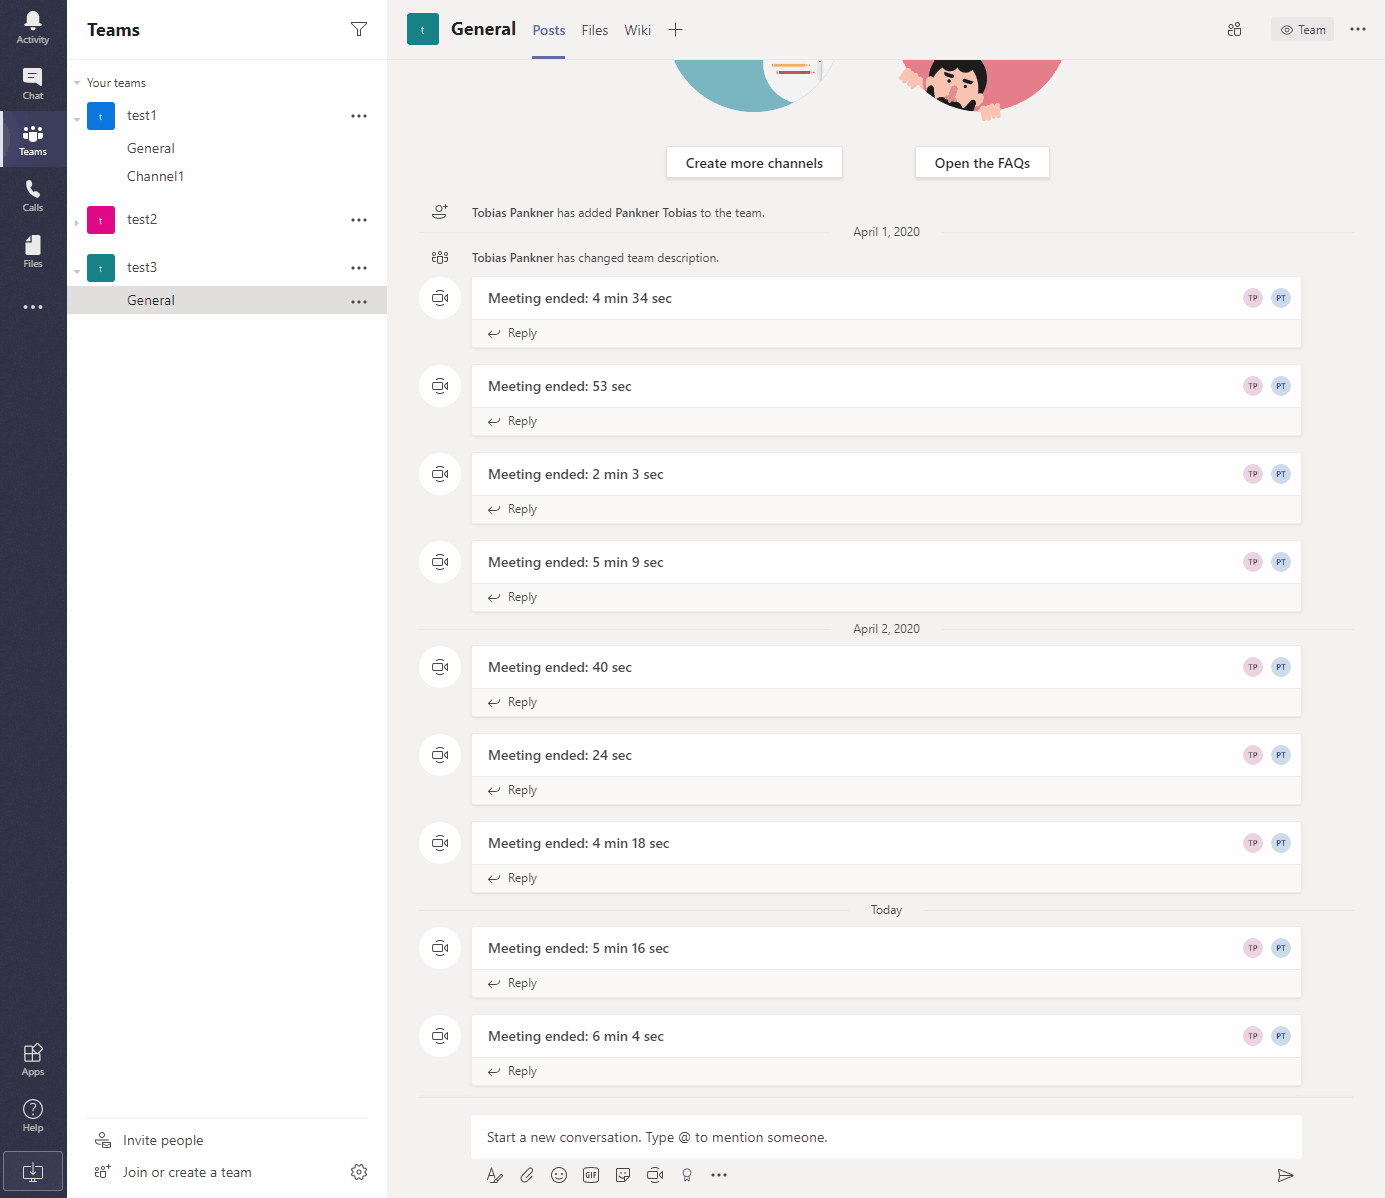Open the Apps store
This screenshot has width=1385, height=1198.
coord(33,1059)
